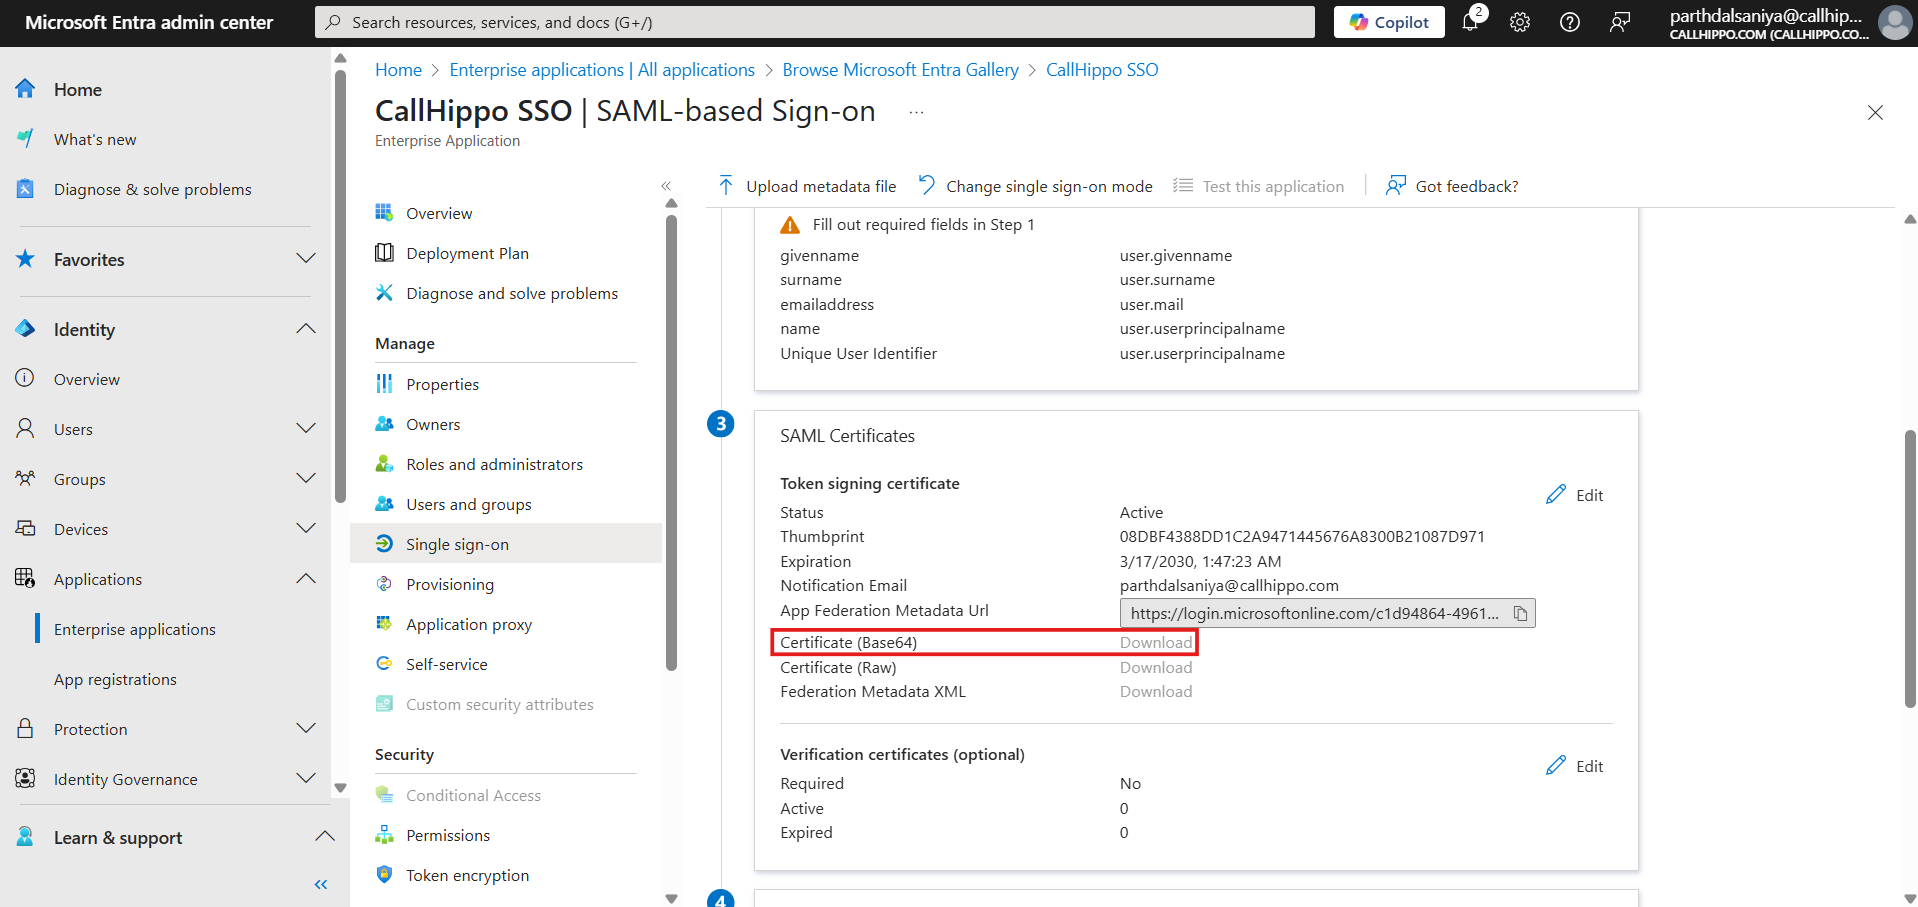Image resolution: width=1918 pixels, height=907 pixels.
Task: Open Properties in Manage section
Action: [442, 385]
